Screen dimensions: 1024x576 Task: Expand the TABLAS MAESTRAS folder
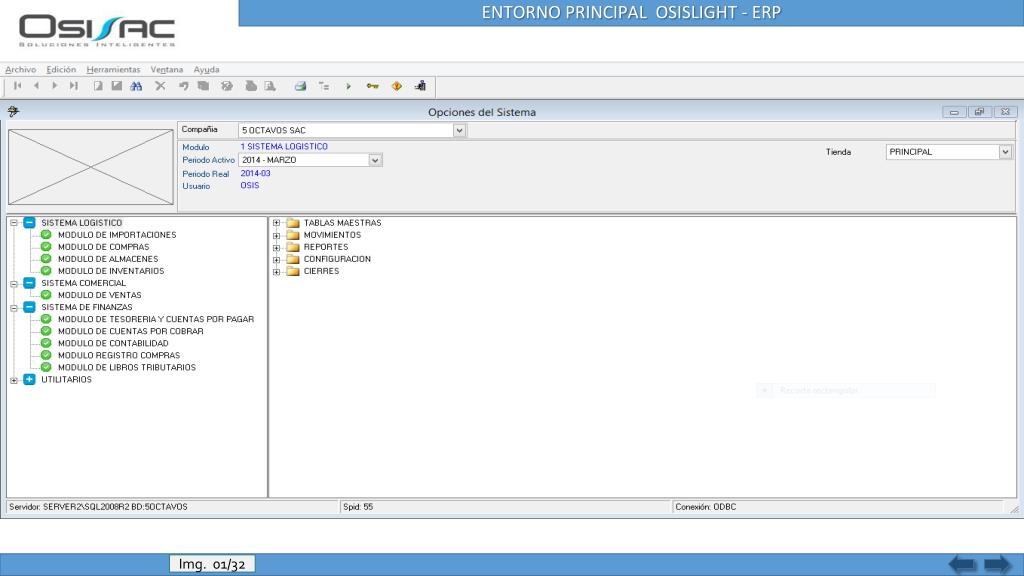(x=276, y=223)
